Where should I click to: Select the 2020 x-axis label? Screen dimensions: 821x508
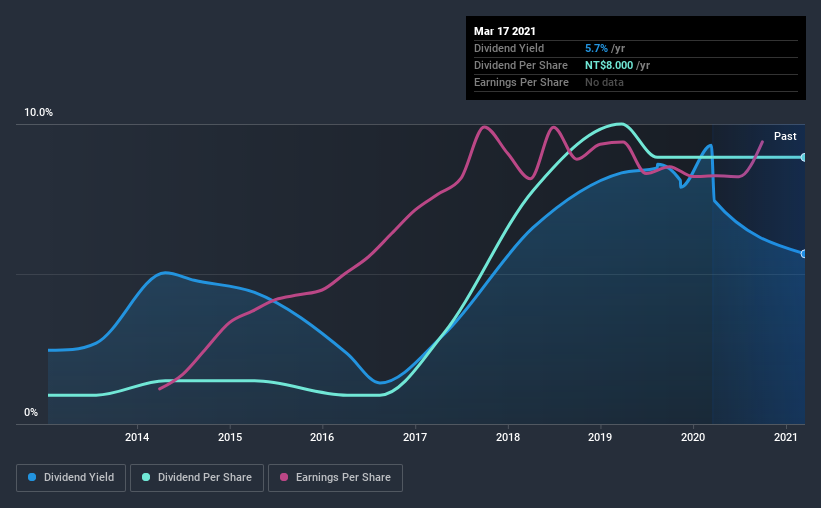coord(693,437)
